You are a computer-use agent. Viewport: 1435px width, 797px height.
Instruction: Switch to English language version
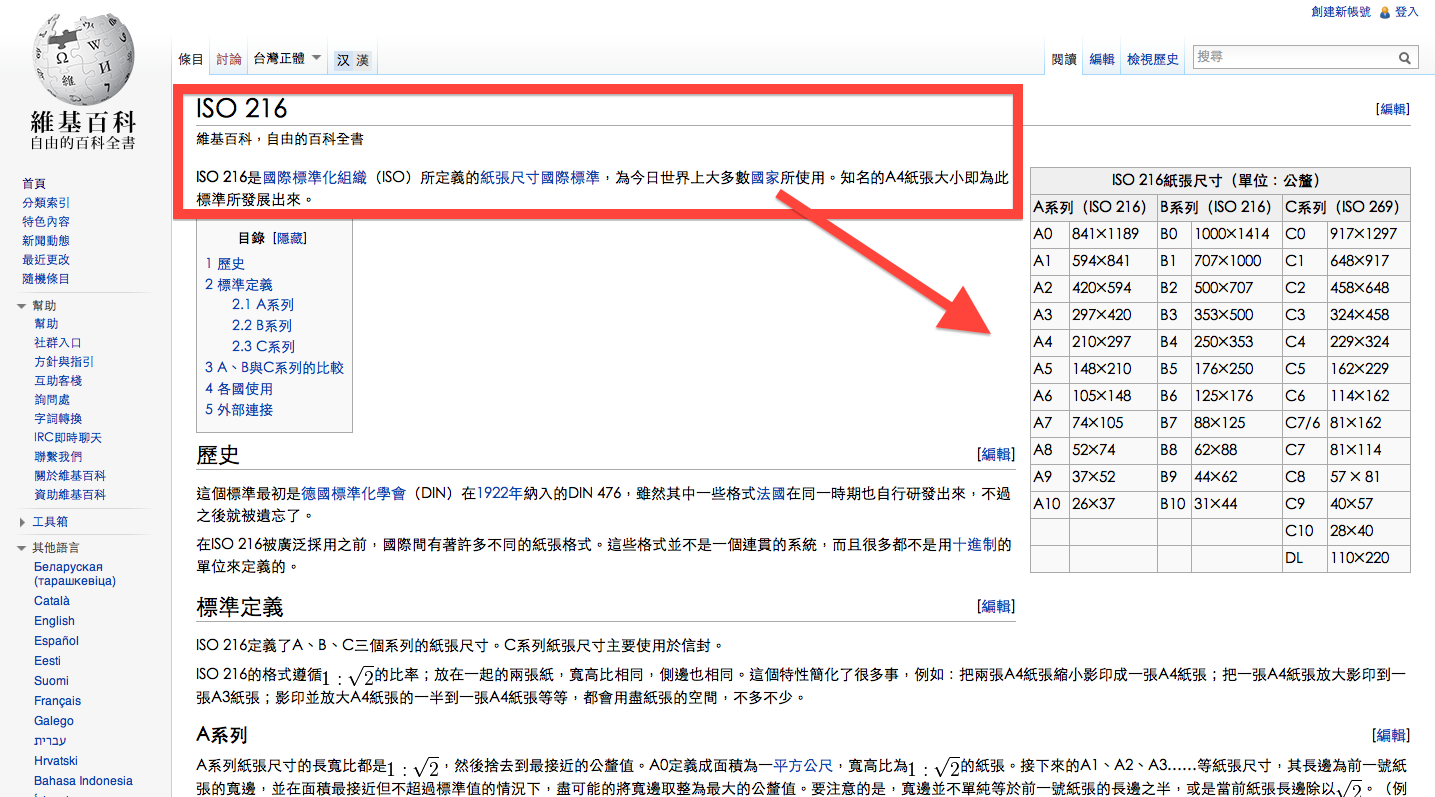tap(54, 621)
